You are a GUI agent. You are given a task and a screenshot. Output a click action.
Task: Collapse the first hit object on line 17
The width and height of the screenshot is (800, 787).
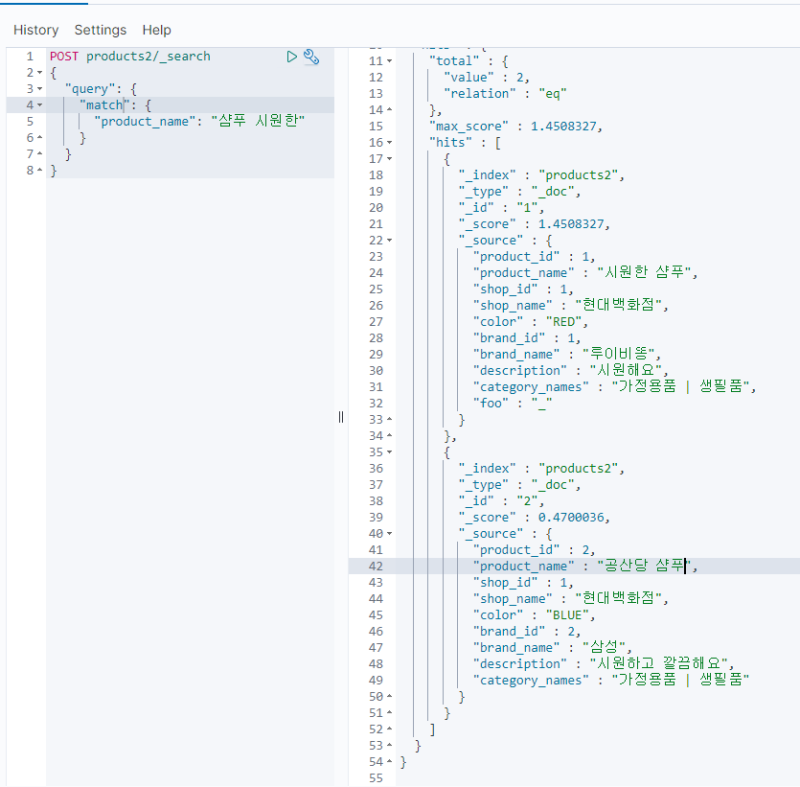click(x=389, y=159)
